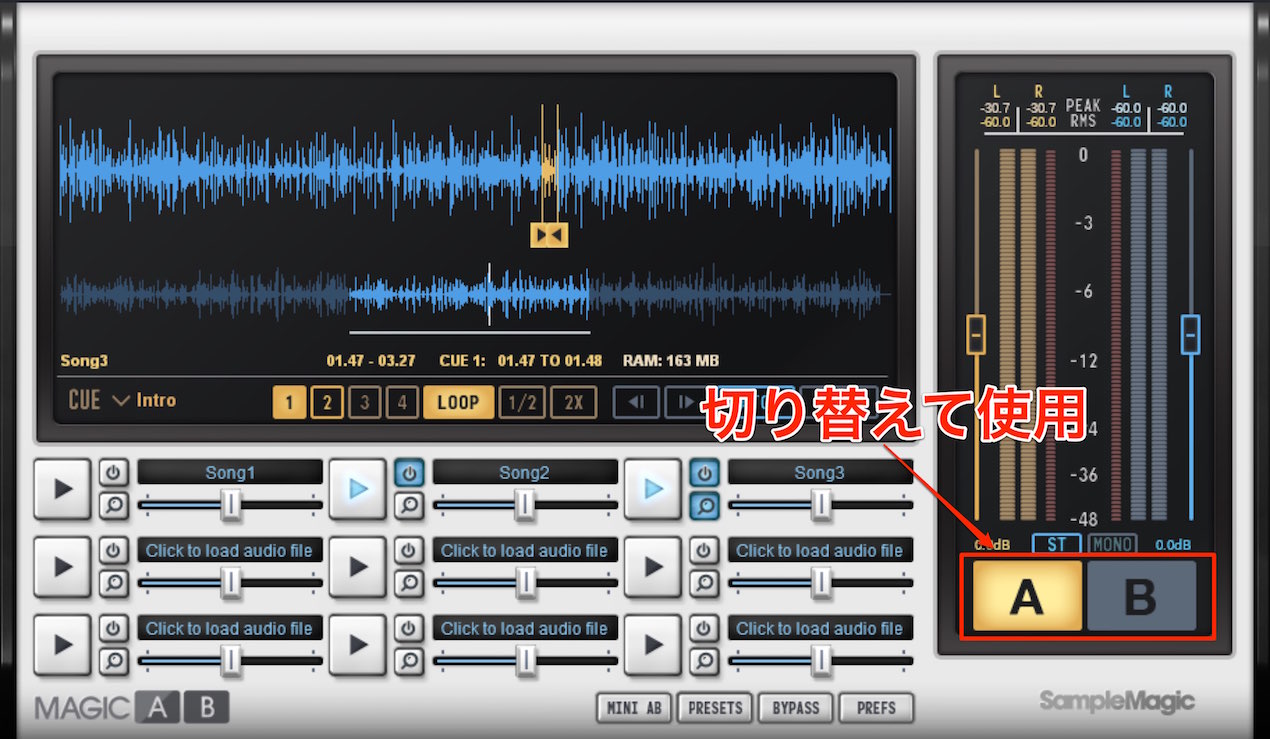Expand the CUE Intro dropdown arrow

coord(121,401)
